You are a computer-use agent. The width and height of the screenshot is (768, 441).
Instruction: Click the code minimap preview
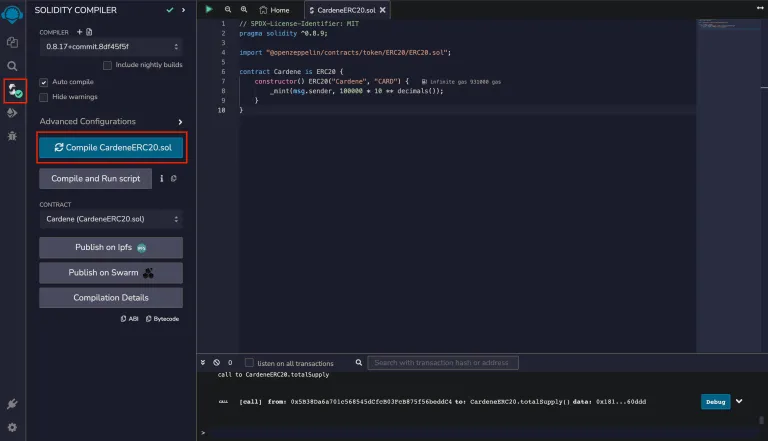(x=728, y=24)
